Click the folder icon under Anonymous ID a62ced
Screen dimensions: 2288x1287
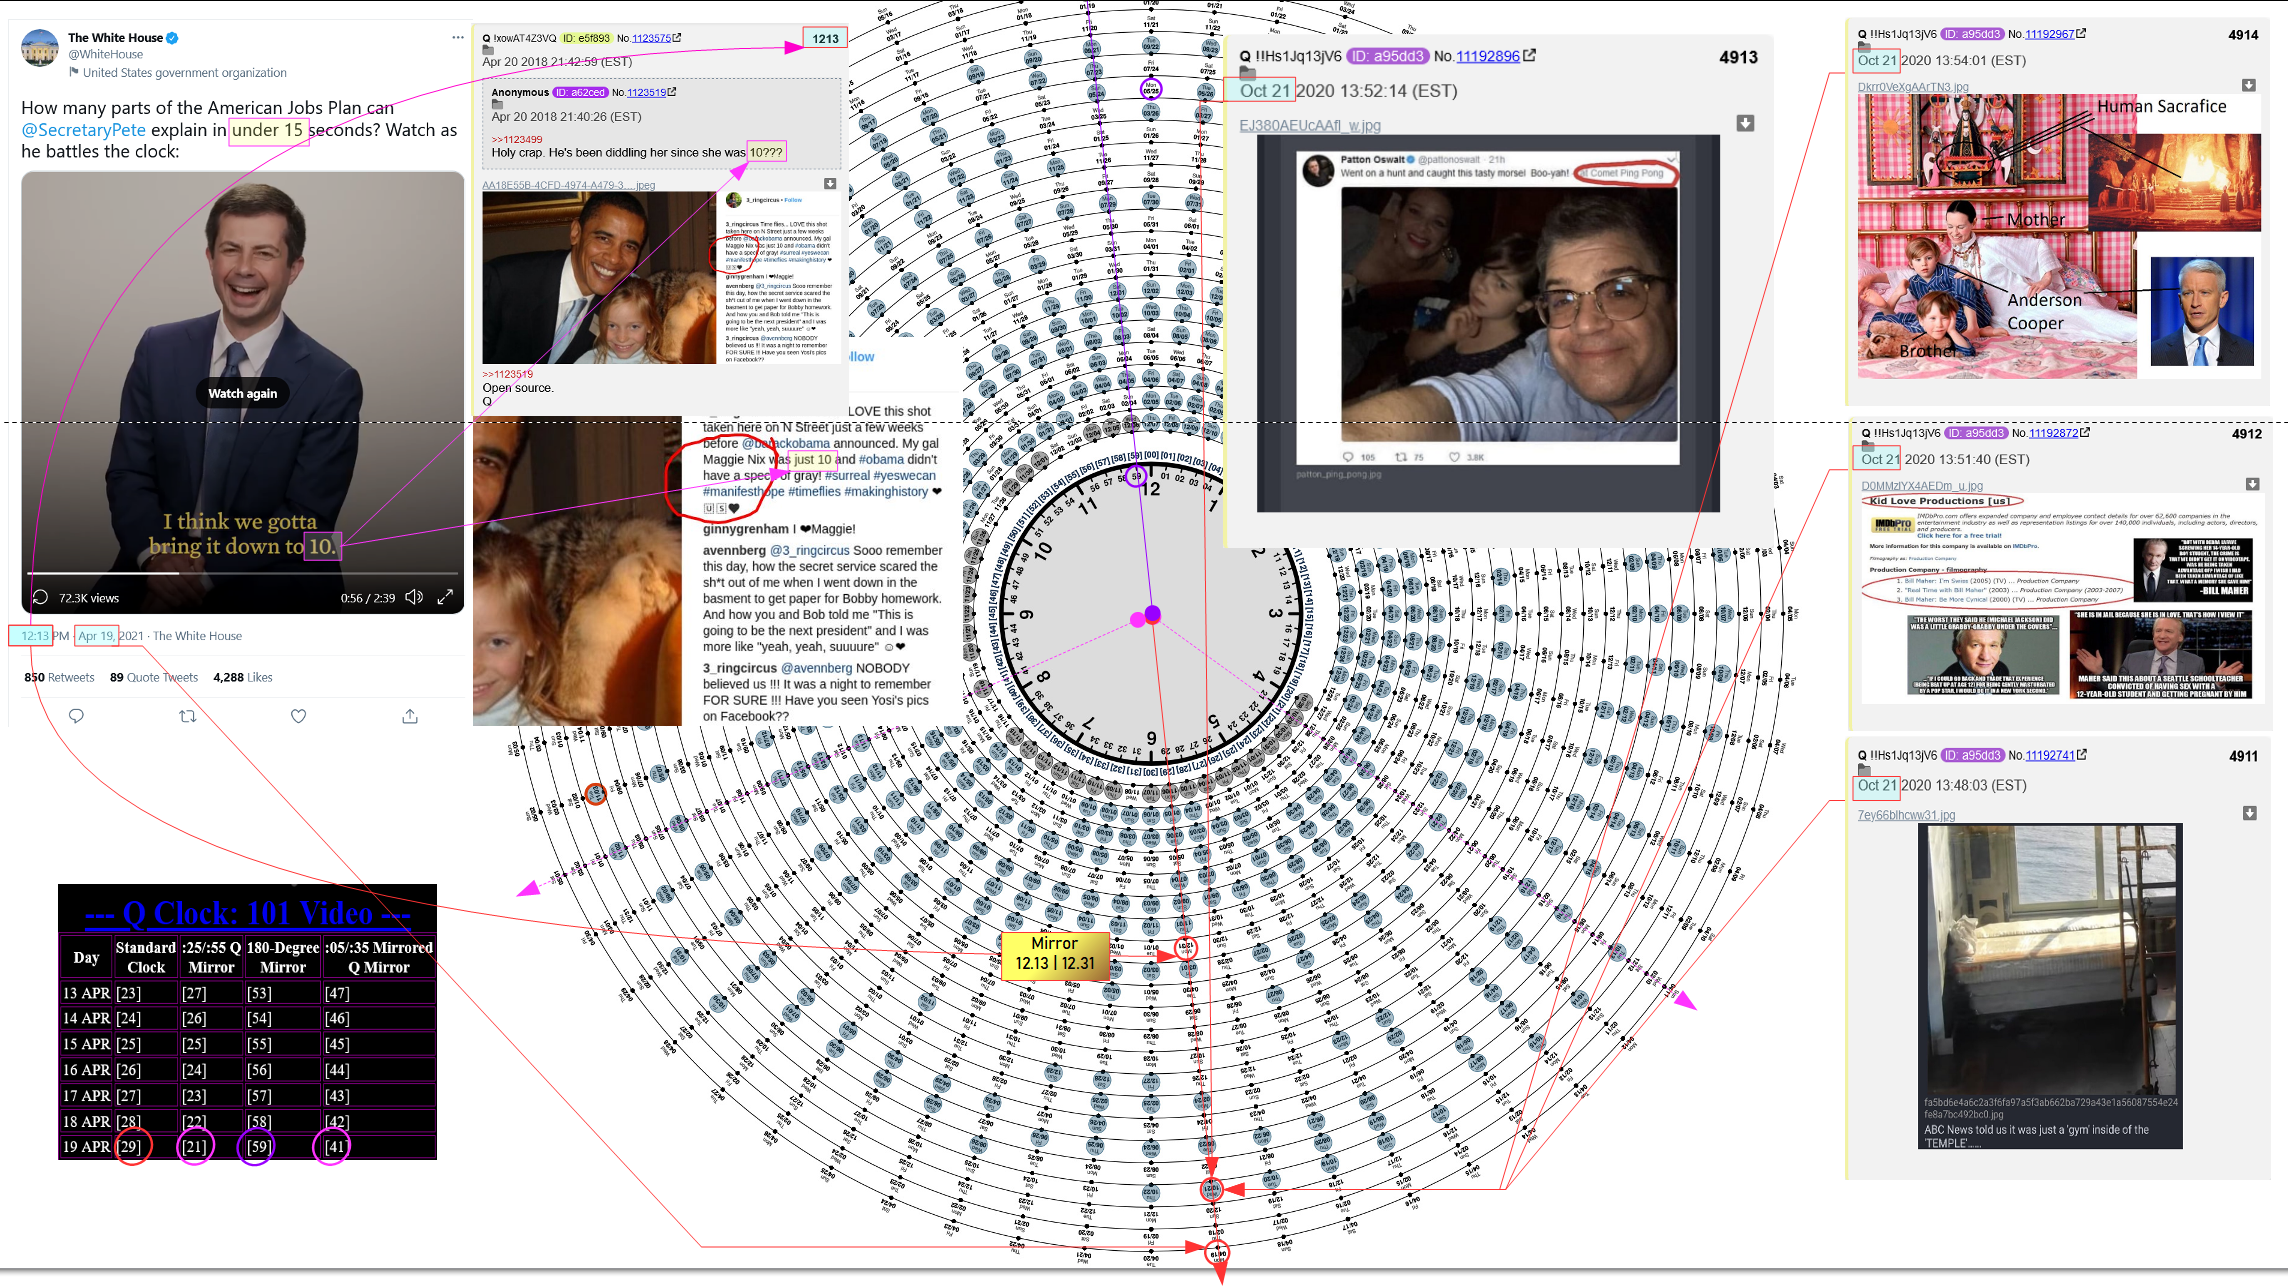497,104
